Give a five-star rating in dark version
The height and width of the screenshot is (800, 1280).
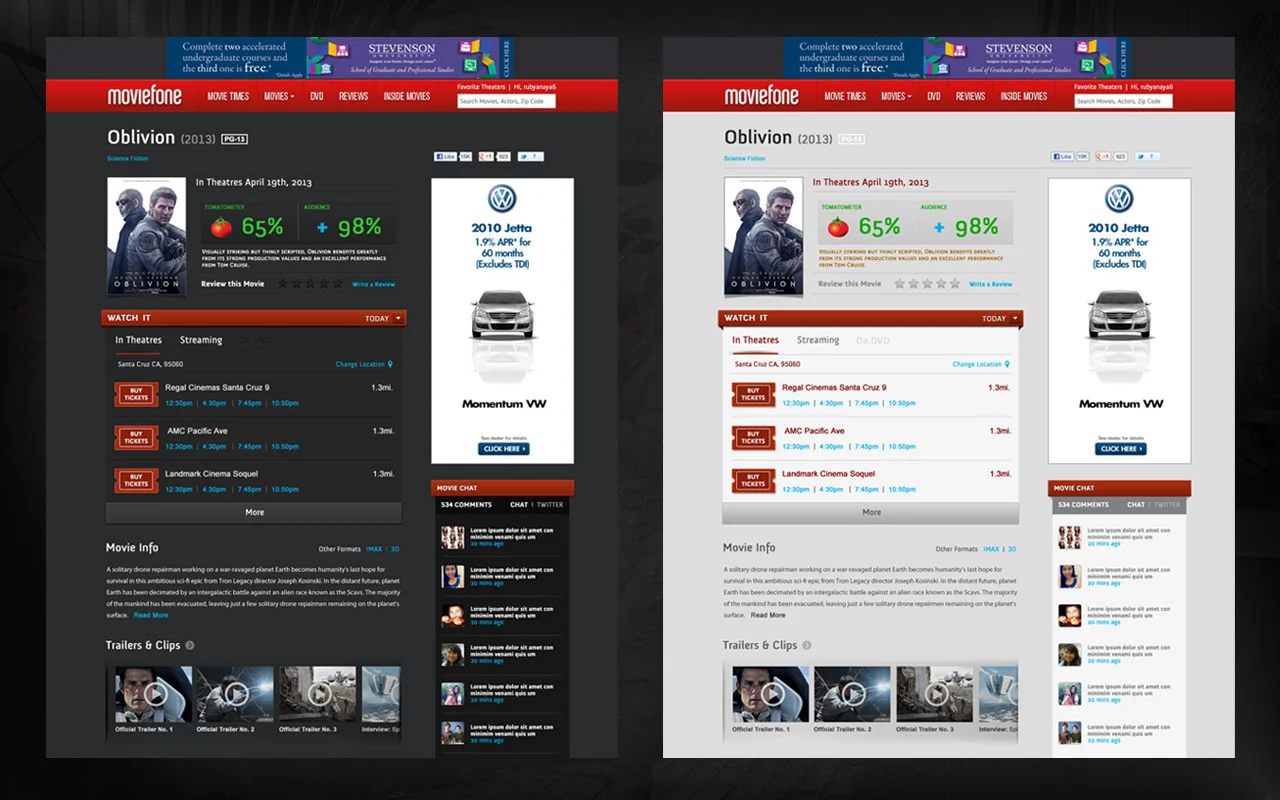[x=337, y=284]
